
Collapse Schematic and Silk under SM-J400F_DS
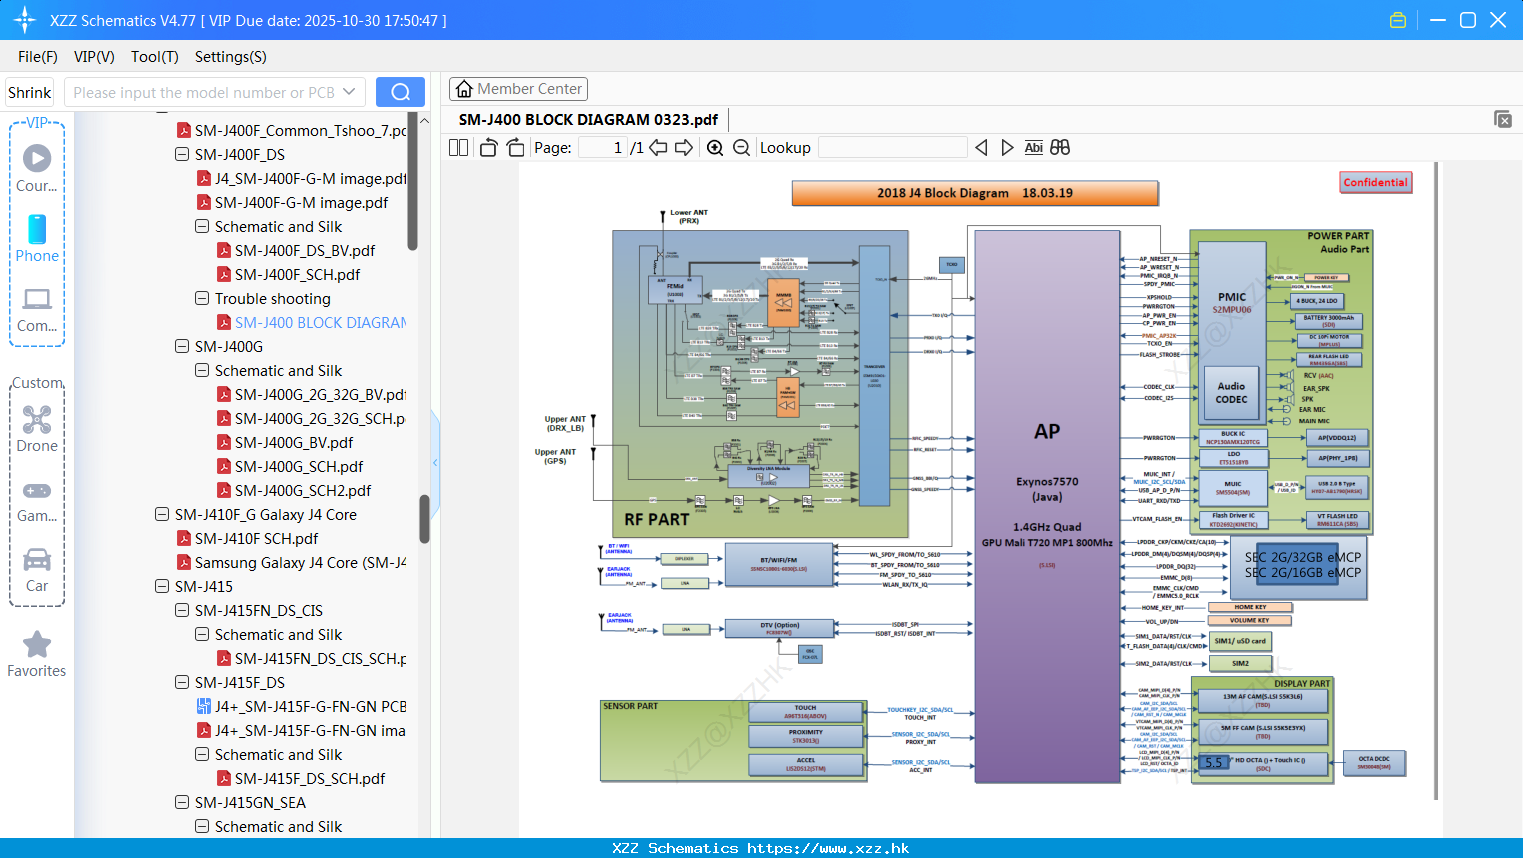tap(202, 226)
